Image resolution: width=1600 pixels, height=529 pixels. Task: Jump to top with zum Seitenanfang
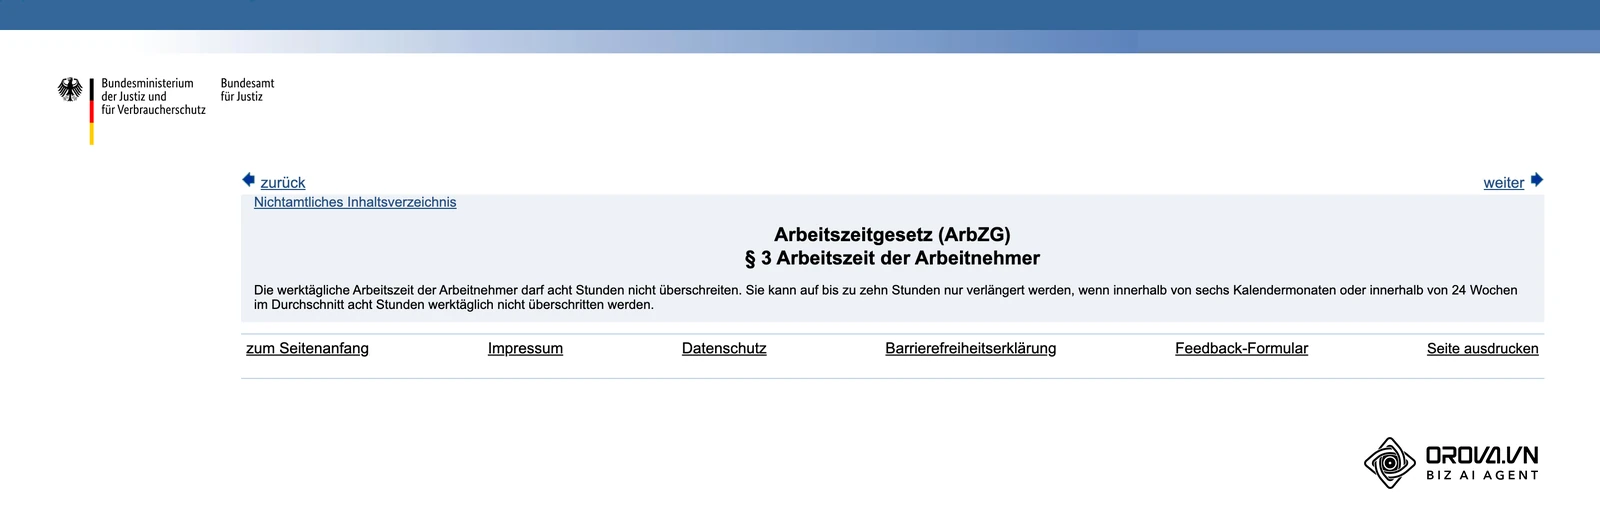pyautogui.click(x=307, y=348)
